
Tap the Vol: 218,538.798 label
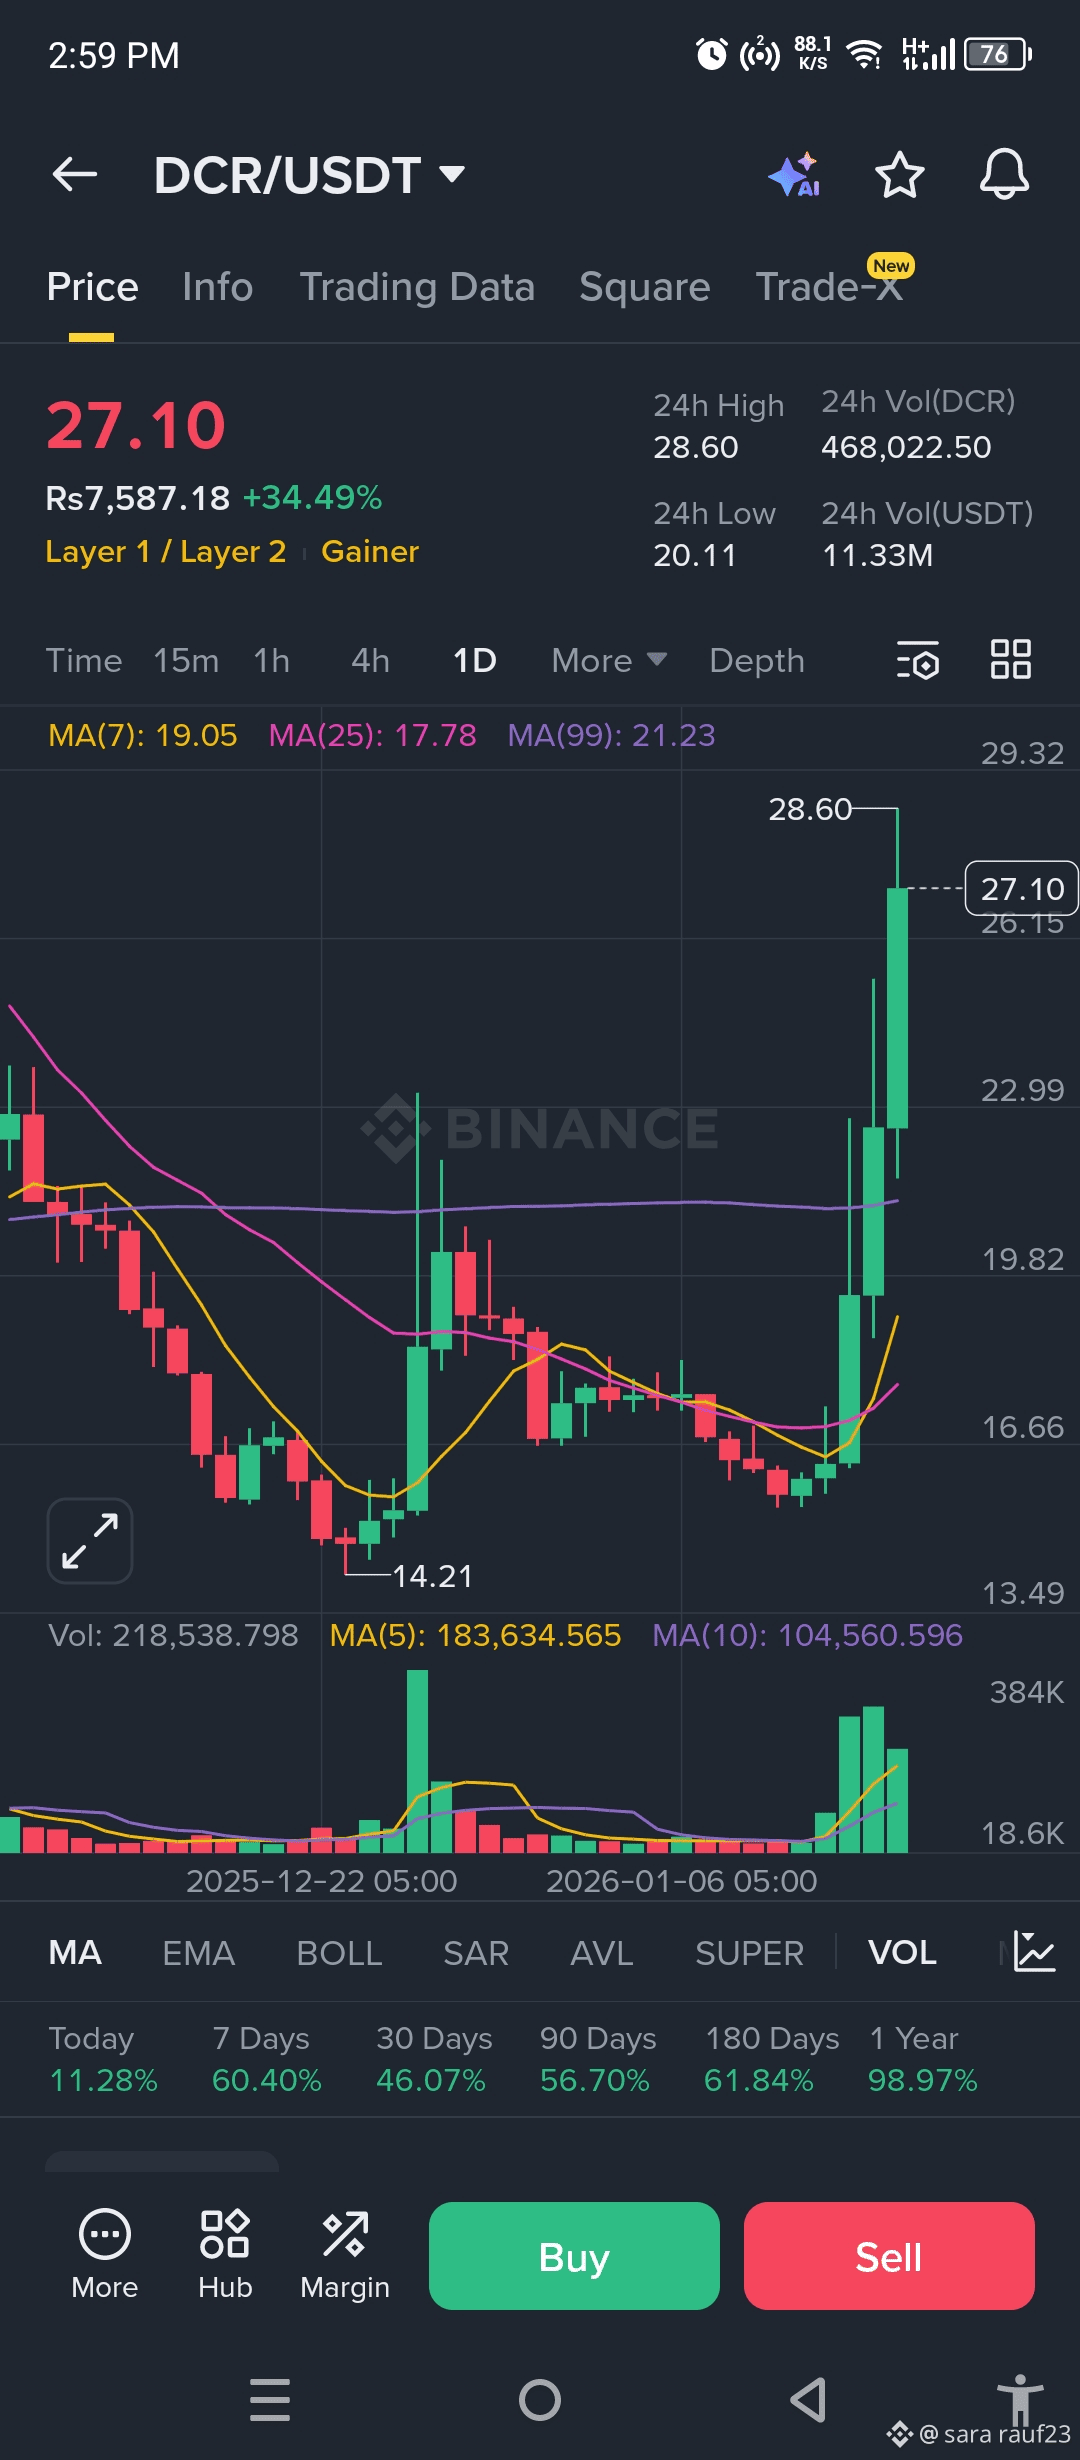click(173, 1635)
